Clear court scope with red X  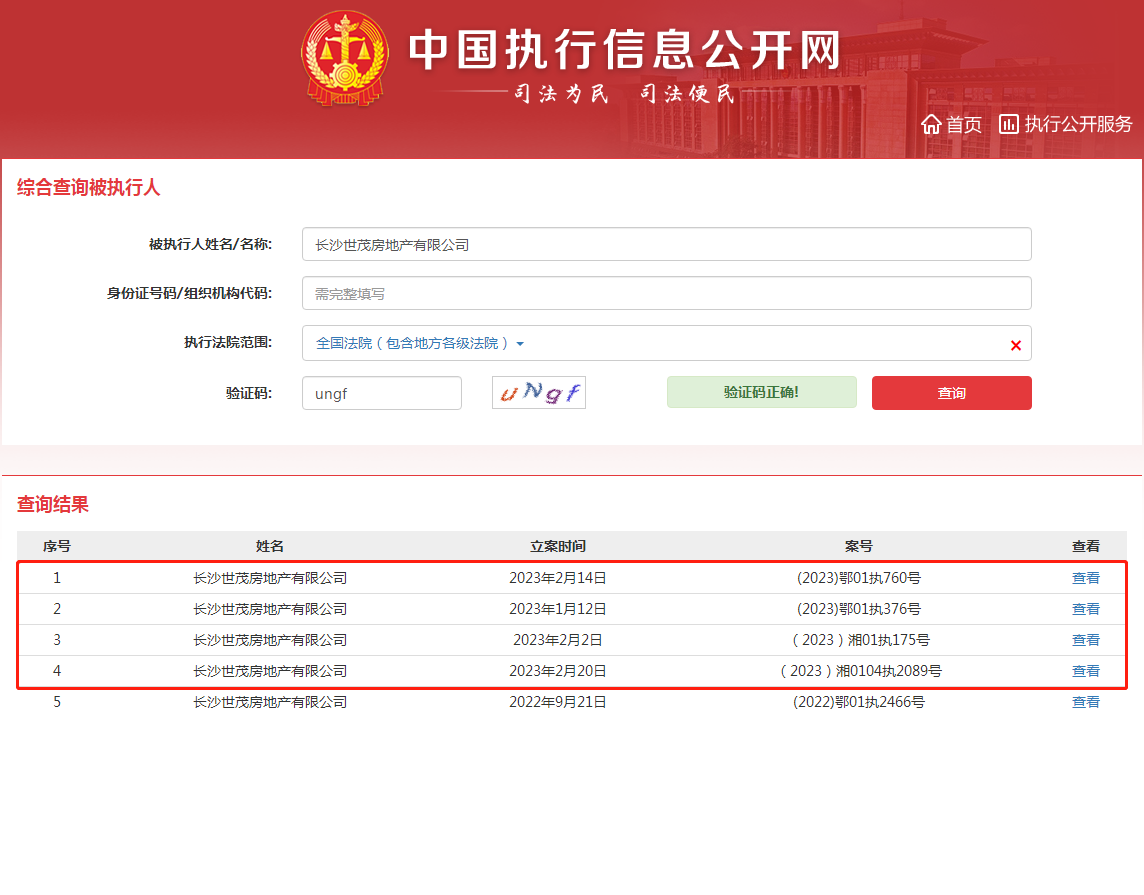coord(1016,345)
